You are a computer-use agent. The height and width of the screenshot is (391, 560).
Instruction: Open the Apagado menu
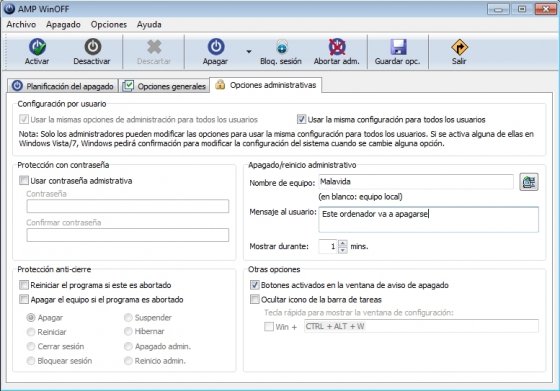[63, 25]
